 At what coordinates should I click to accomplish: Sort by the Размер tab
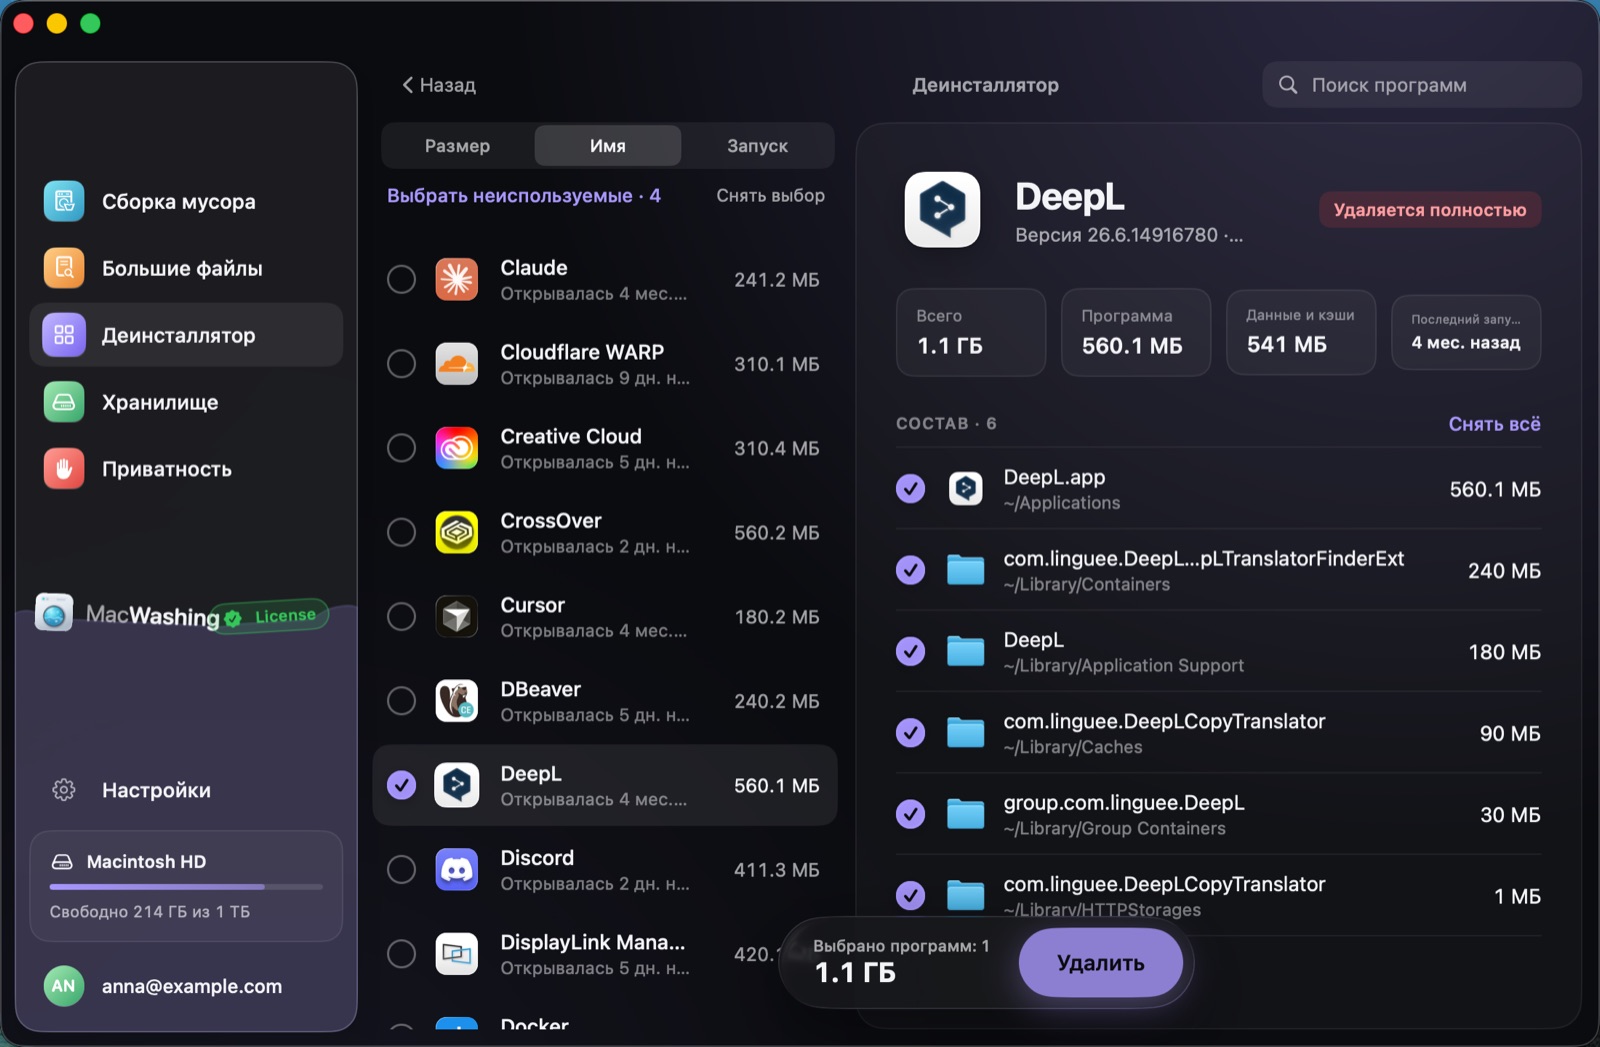[x=457, y=146]
